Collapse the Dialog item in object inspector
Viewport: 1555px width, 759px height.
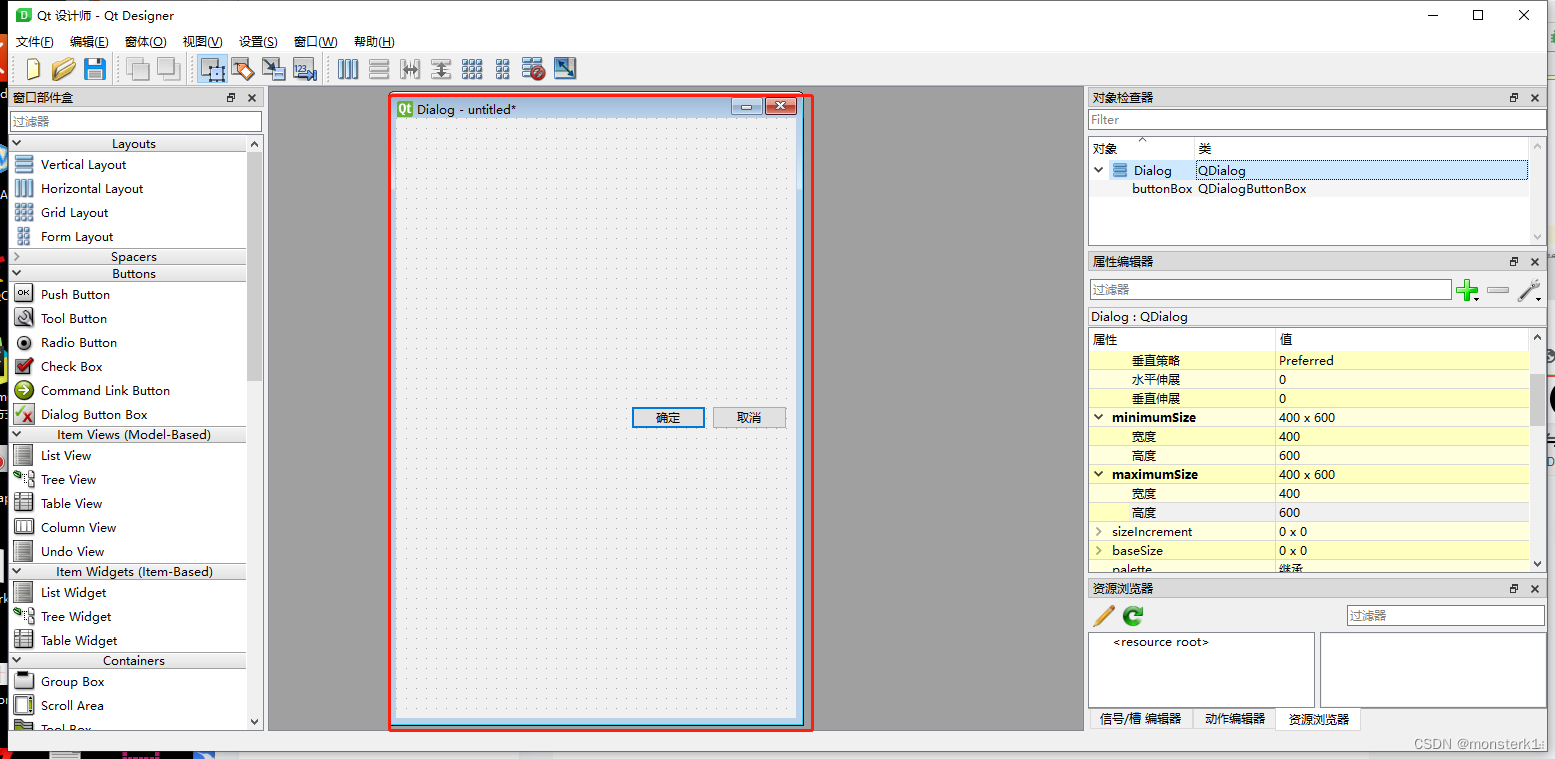pos(1097,170)
